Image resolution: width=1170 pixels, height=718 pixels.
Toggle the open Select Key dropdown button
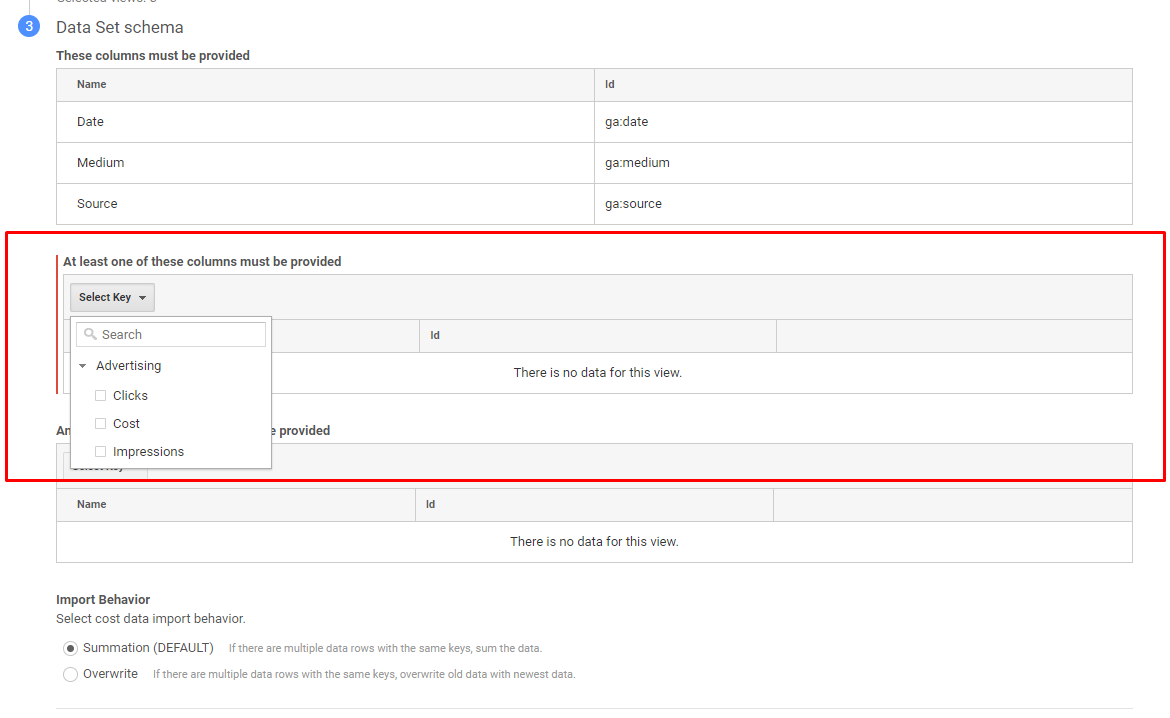click(x=112, y=297)
